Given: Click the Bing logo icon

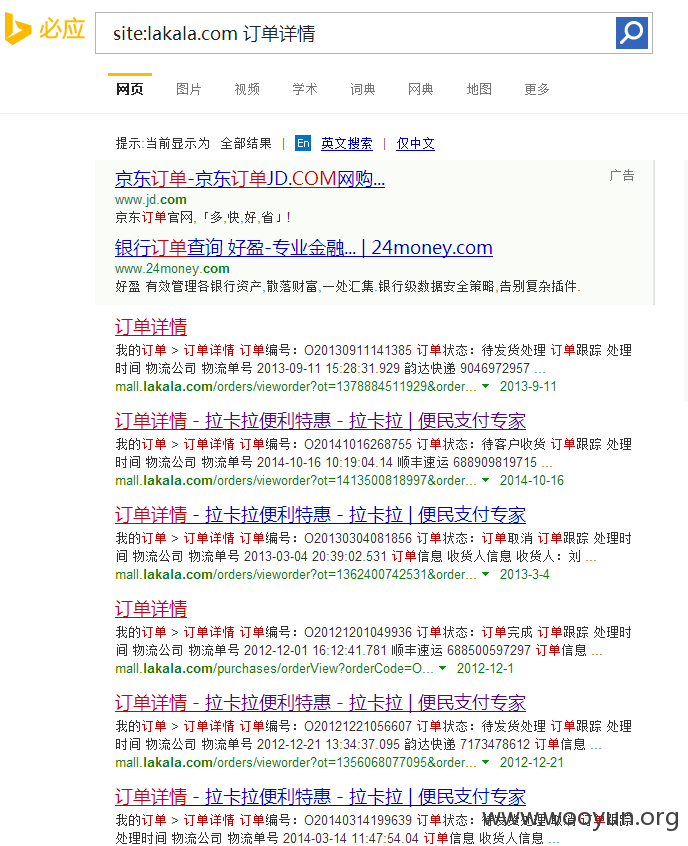Looking at the screenshot, I should coord(17,29).
